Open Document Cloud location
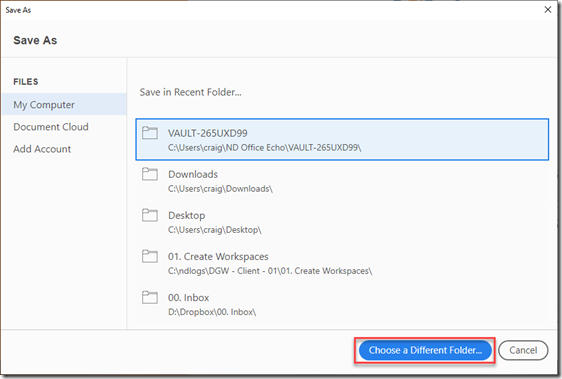Image resolution: width=562 pixels, height=379 pixels. tap(51, 127)
